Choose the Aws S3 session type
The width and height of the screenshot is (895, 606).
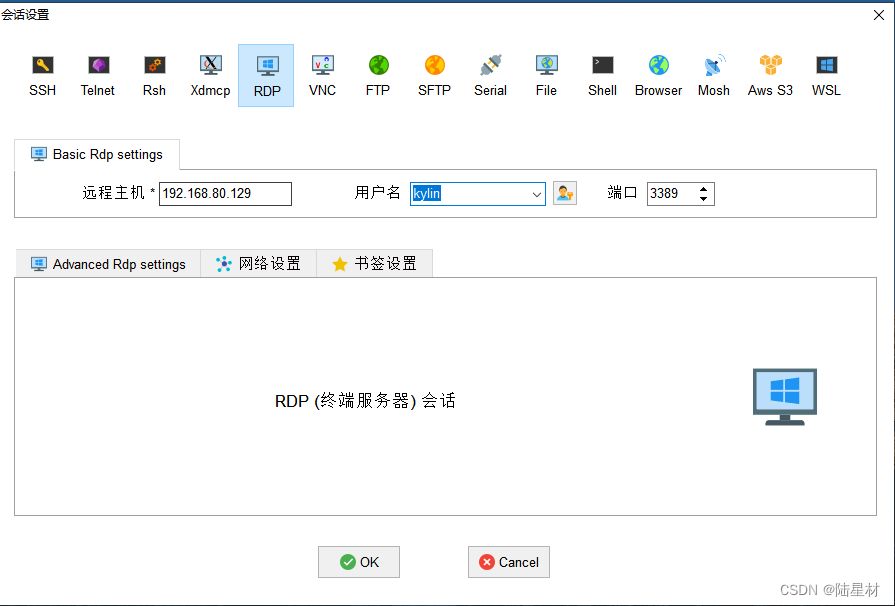tap(770, 76)
